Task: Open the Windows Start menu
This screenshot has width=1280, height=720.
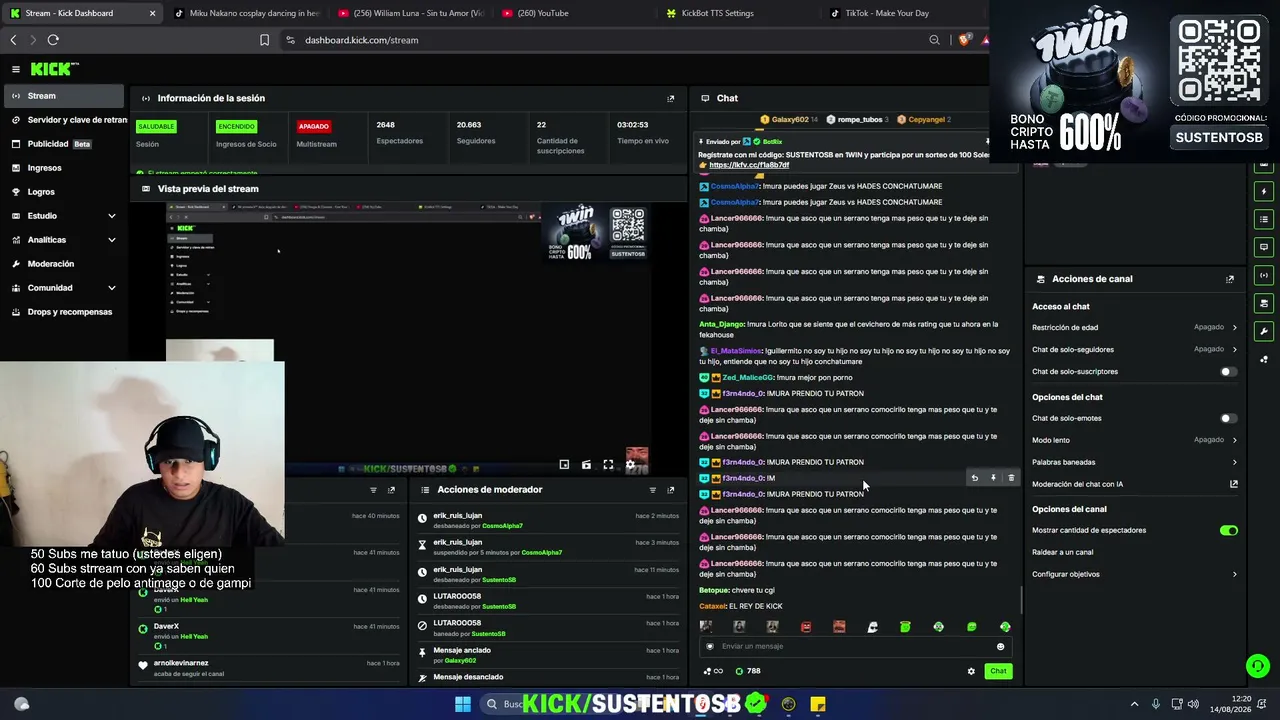Action: [x=463, y=704]
